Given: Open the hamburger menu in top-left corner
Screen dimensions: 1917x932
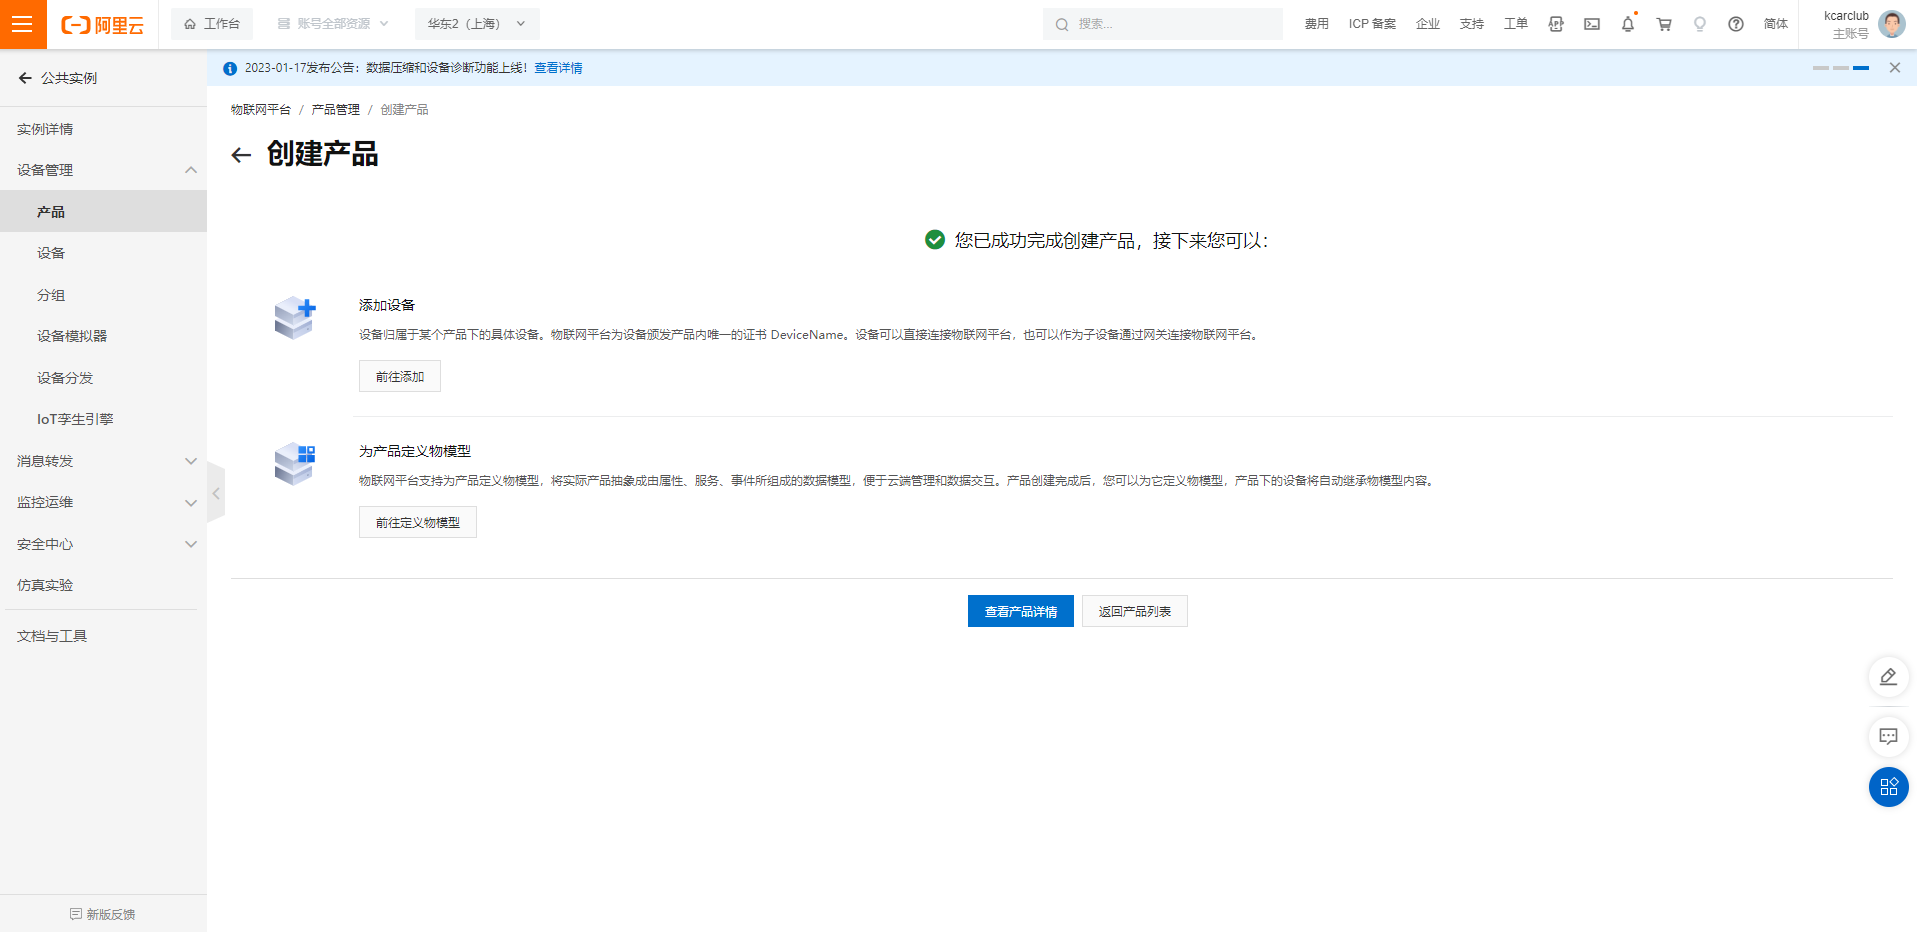Looking at the screenshot, I should pyautogui.click(x=23, y=24).
